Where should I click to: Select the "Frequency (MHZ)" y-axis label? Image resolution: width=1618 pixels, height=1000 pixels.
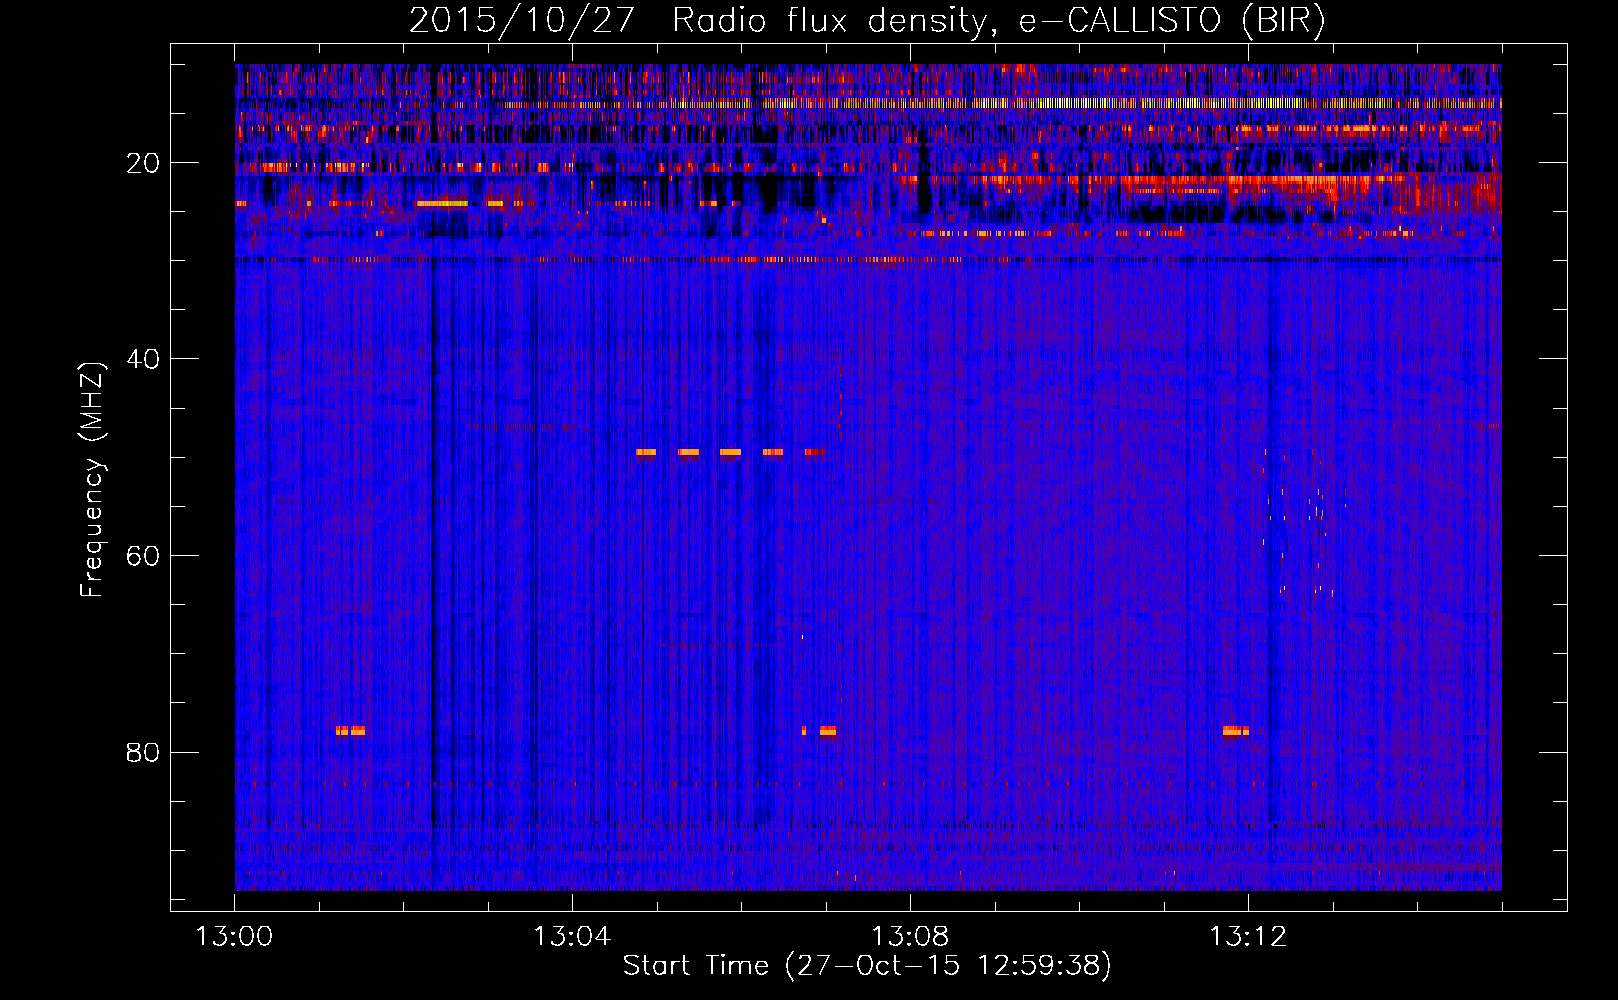(x=91, y=480)
